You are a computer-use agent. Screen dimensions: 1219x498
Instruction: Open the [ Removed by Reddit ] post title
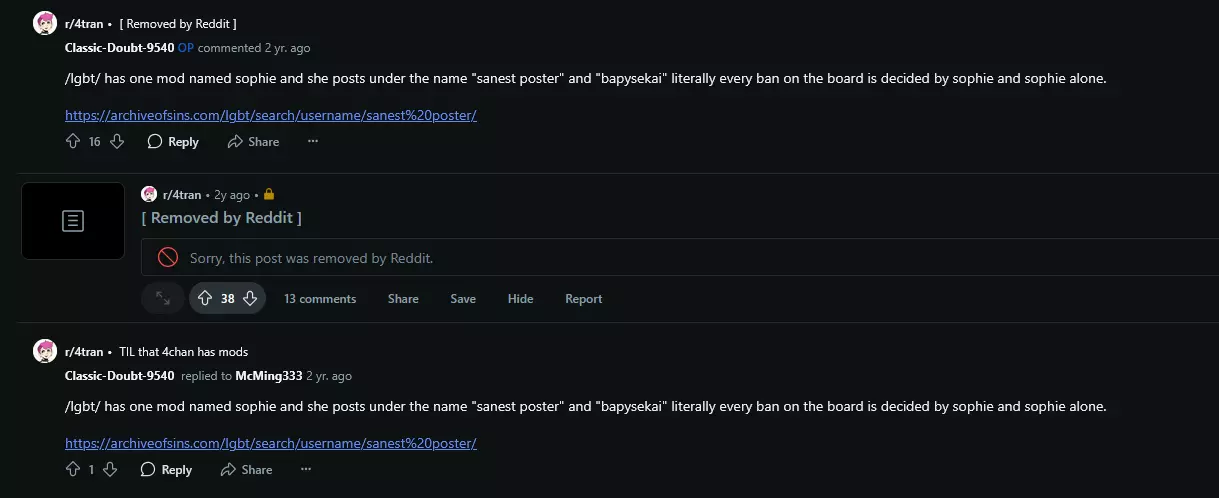[x=221, y=217]
